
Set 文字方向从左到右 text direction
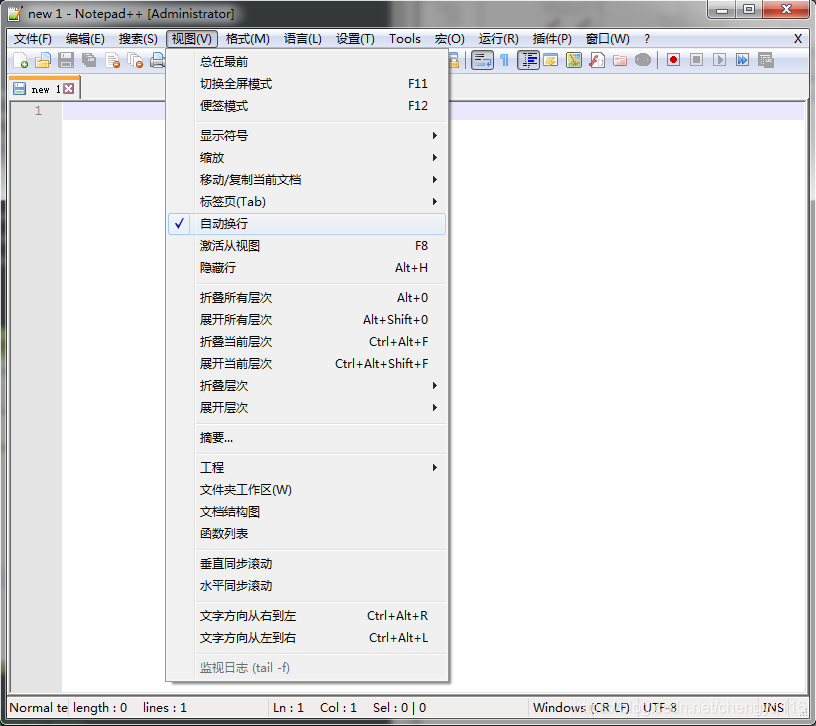coord(307,638)
